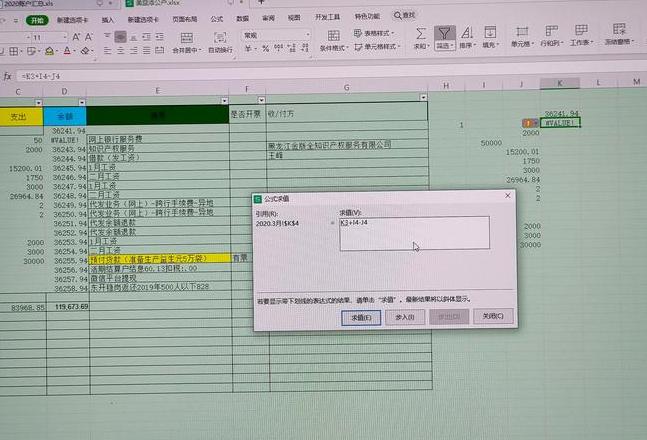Open filter arrow for 余额 column
The image size is (647, 440).
coord(82,102)
